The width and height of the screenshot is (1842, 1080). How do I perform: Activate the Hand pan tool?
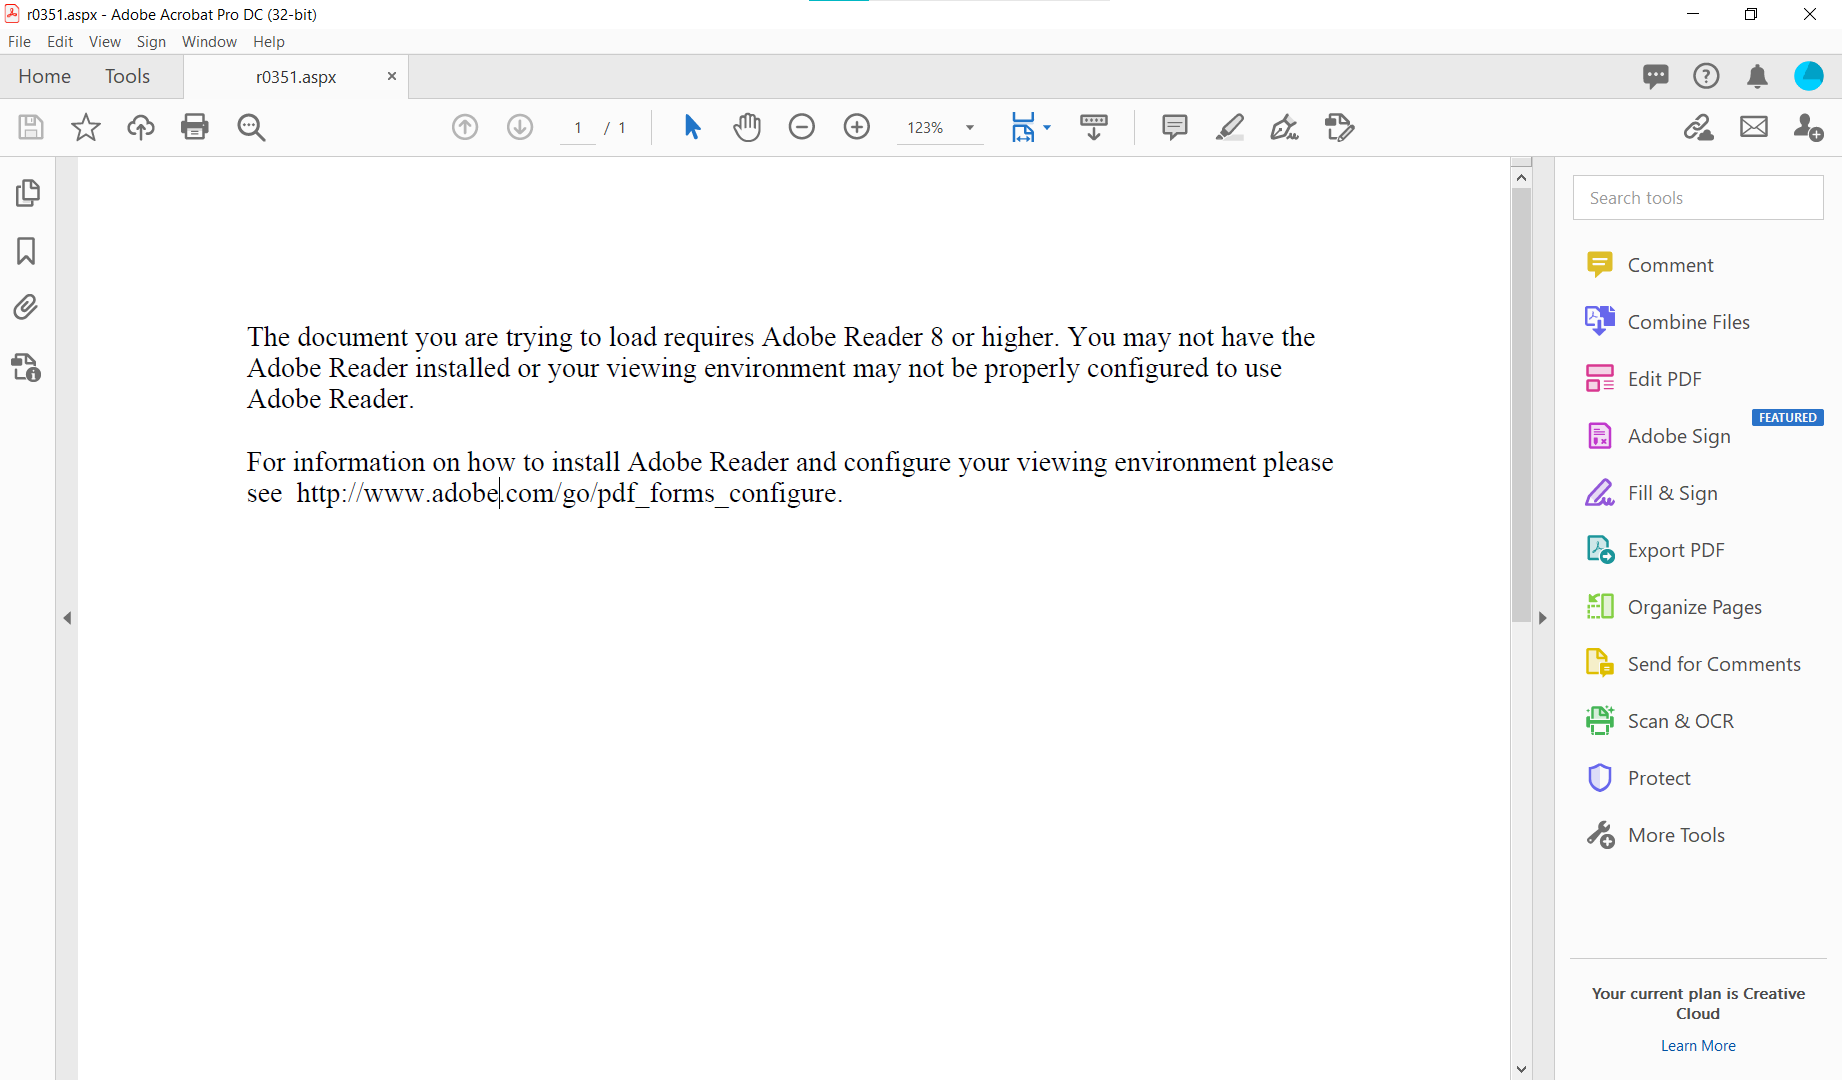[x=747, y=127]
